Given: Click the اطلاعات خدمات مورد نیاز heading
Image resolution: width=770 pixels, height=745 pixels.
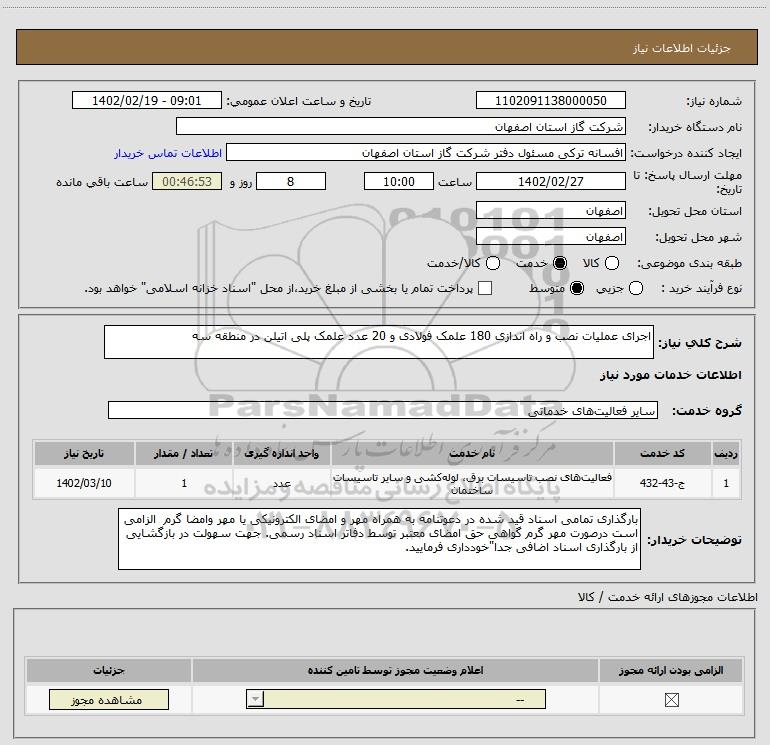Looking at the screenshot, I should point(670,375).
